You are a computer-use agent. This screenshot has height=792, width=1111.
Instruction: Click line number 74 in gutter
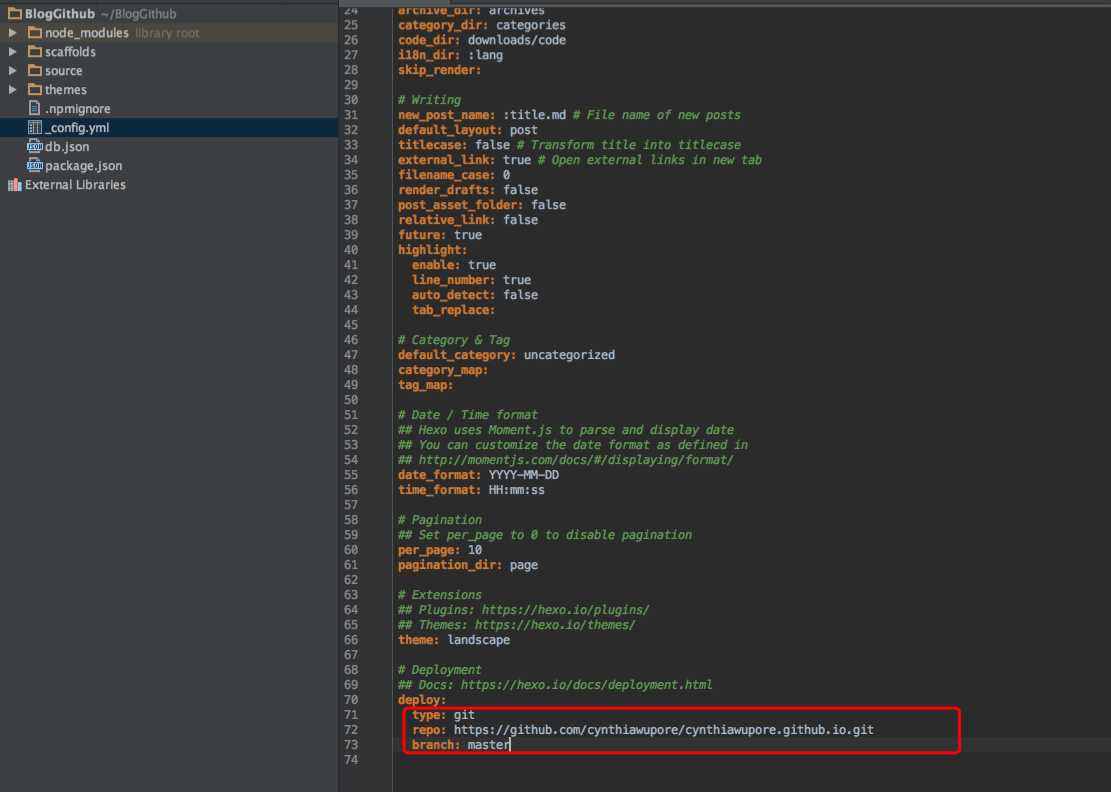(351, 760)
